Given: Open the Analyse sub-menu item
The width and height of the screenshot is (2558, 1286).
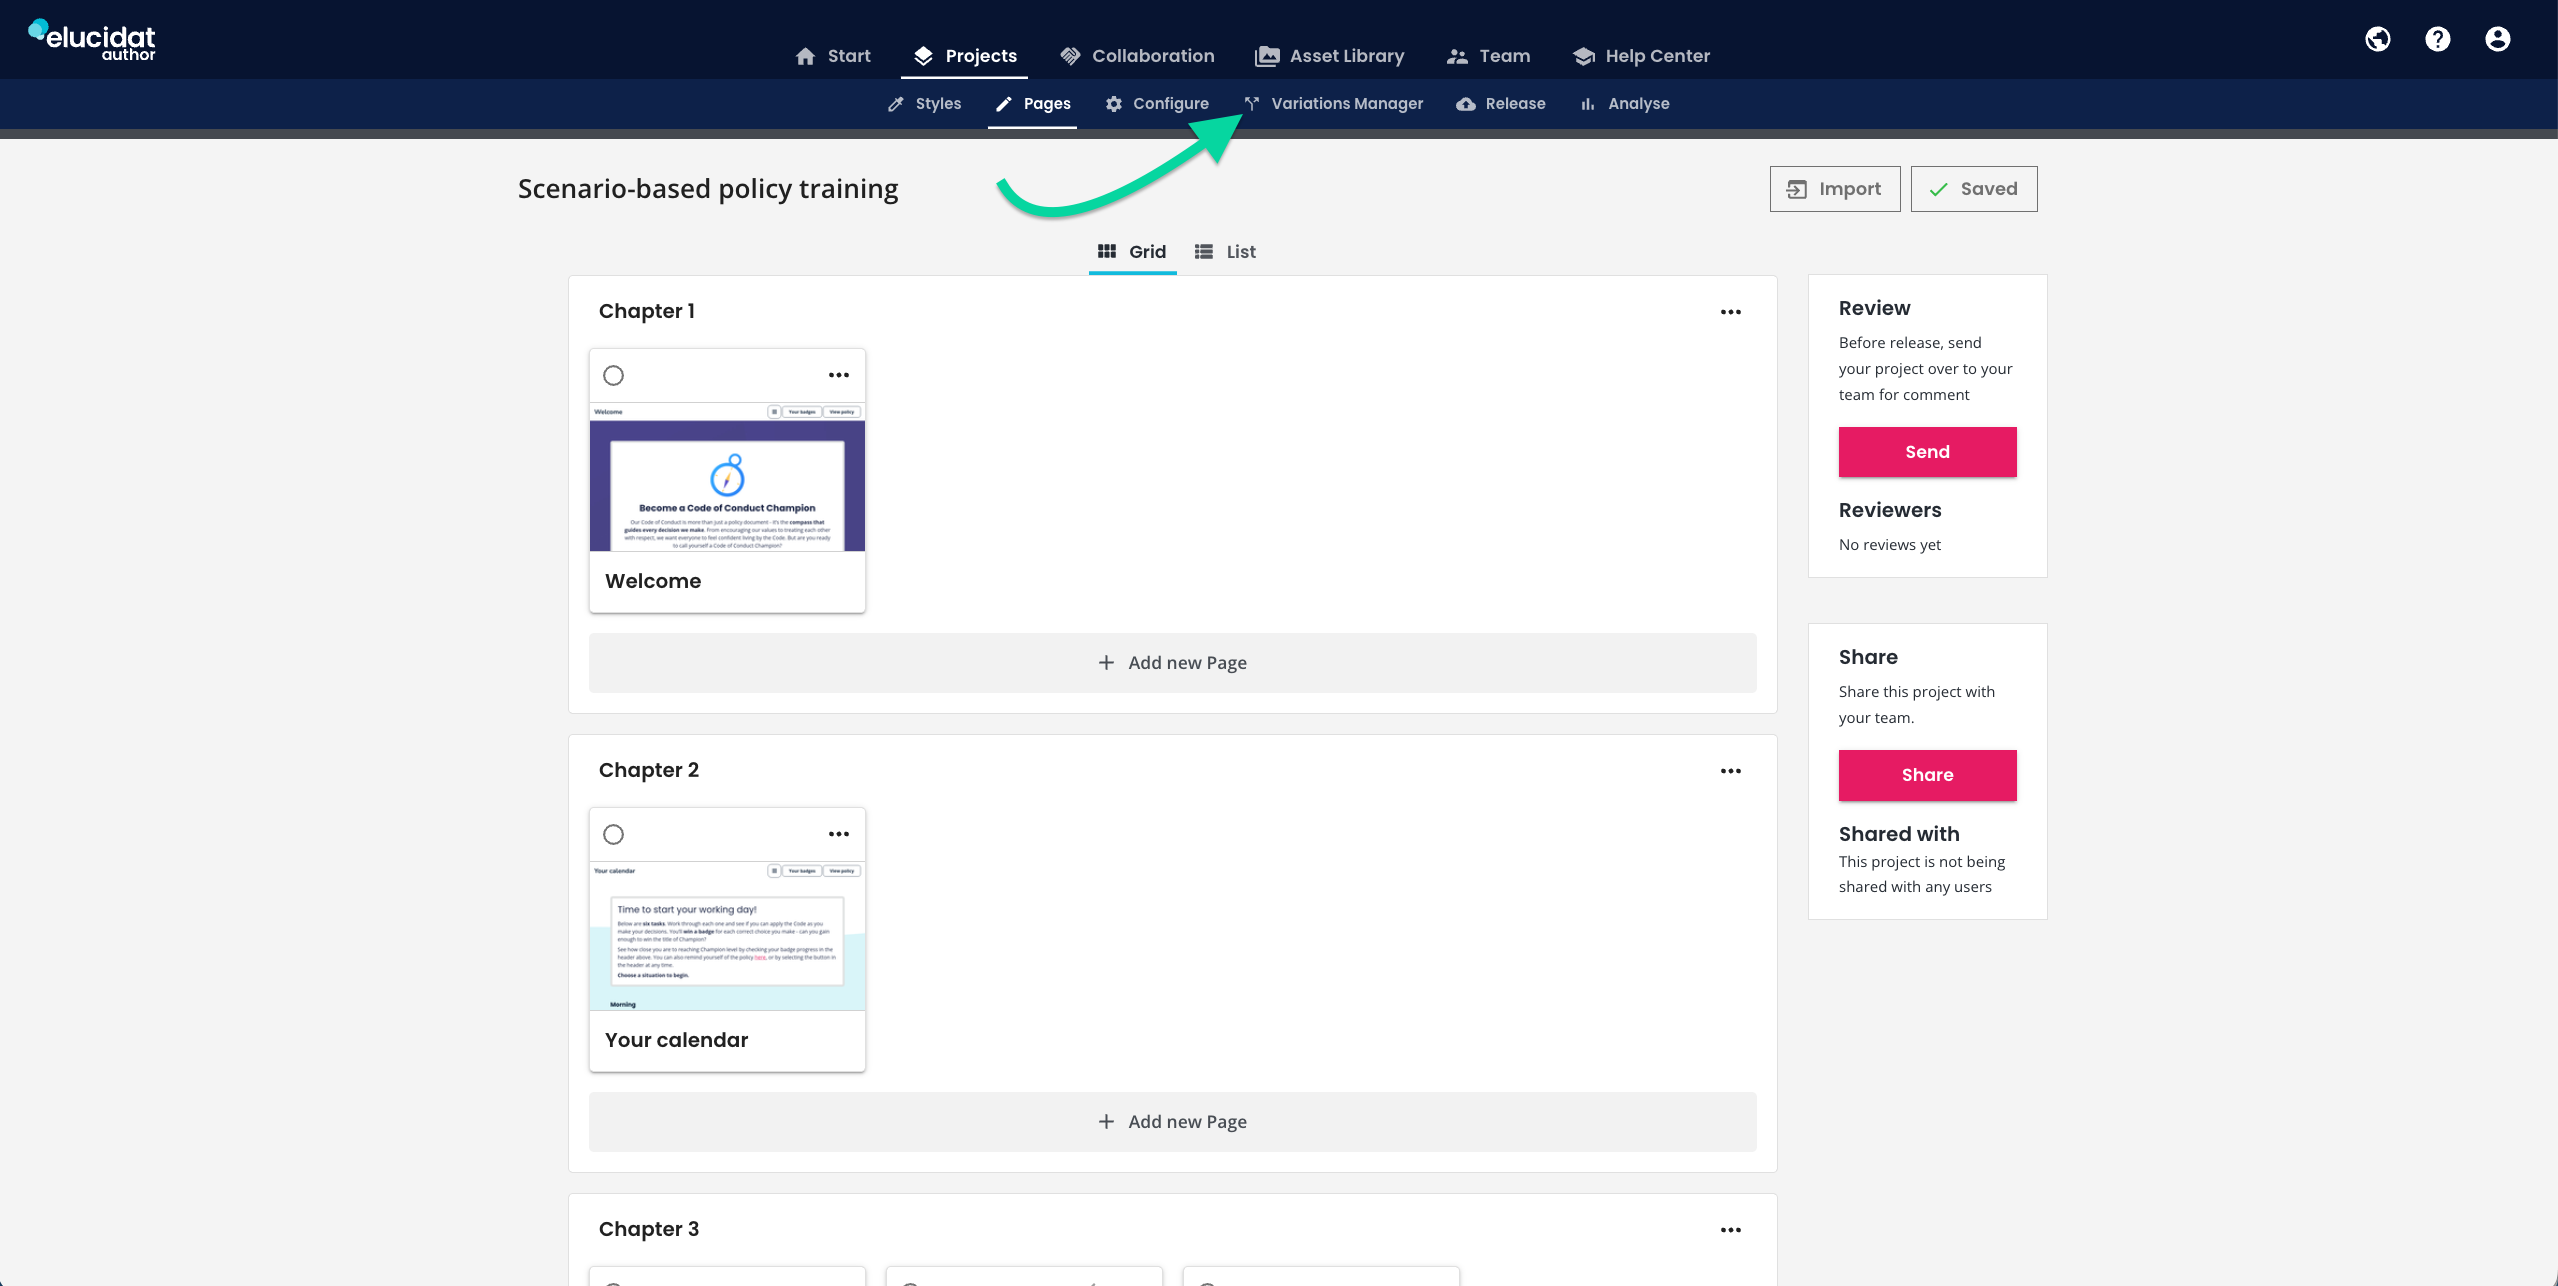Looking at the screenshot, I should click(x=1625, y=104).
